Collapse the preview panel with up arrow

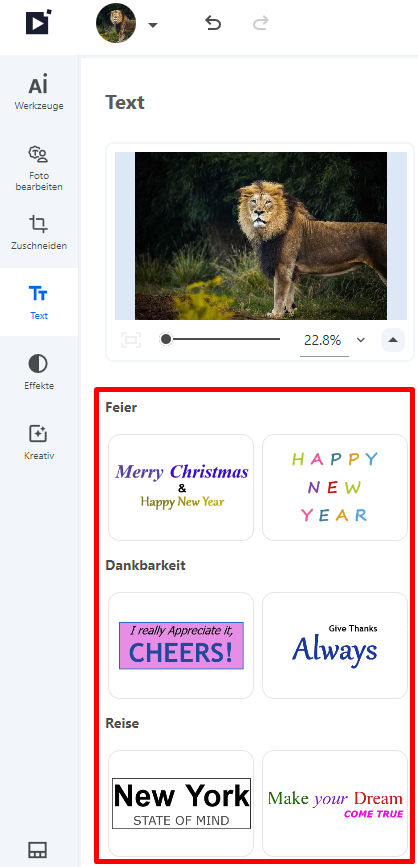point(393,340)
